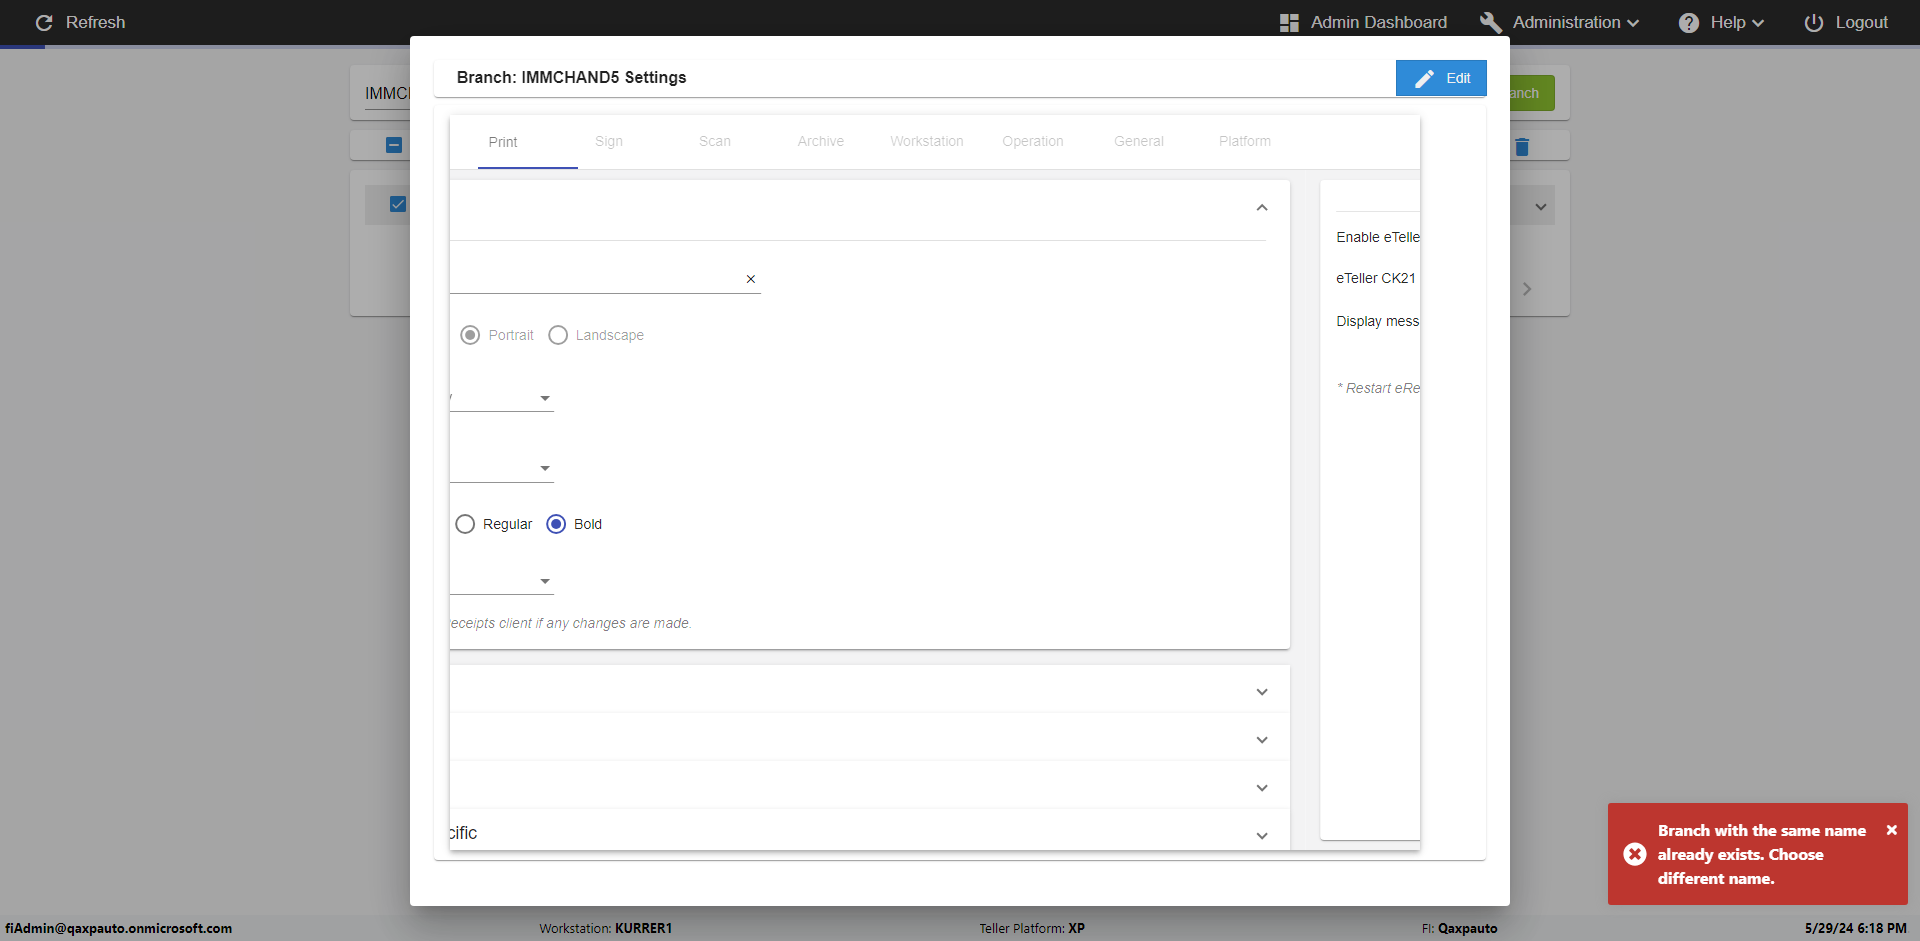Dismiss the branch name error notification
The height and width of the screenshot is (941, 1920).
click(1891, 830)
